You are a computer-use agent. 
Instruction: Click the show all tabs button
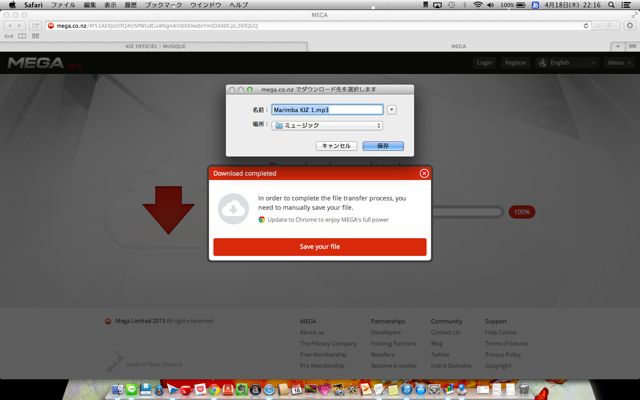click(x=632, y=46)
